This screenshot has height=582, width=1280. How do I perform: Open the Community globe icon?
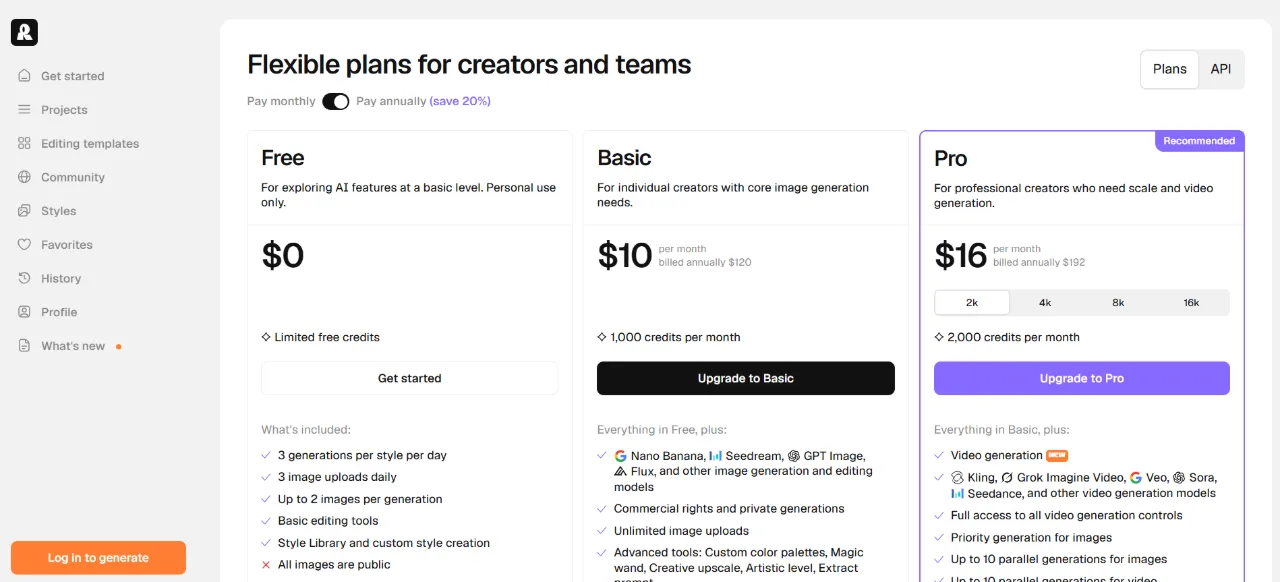pos(24,177)
